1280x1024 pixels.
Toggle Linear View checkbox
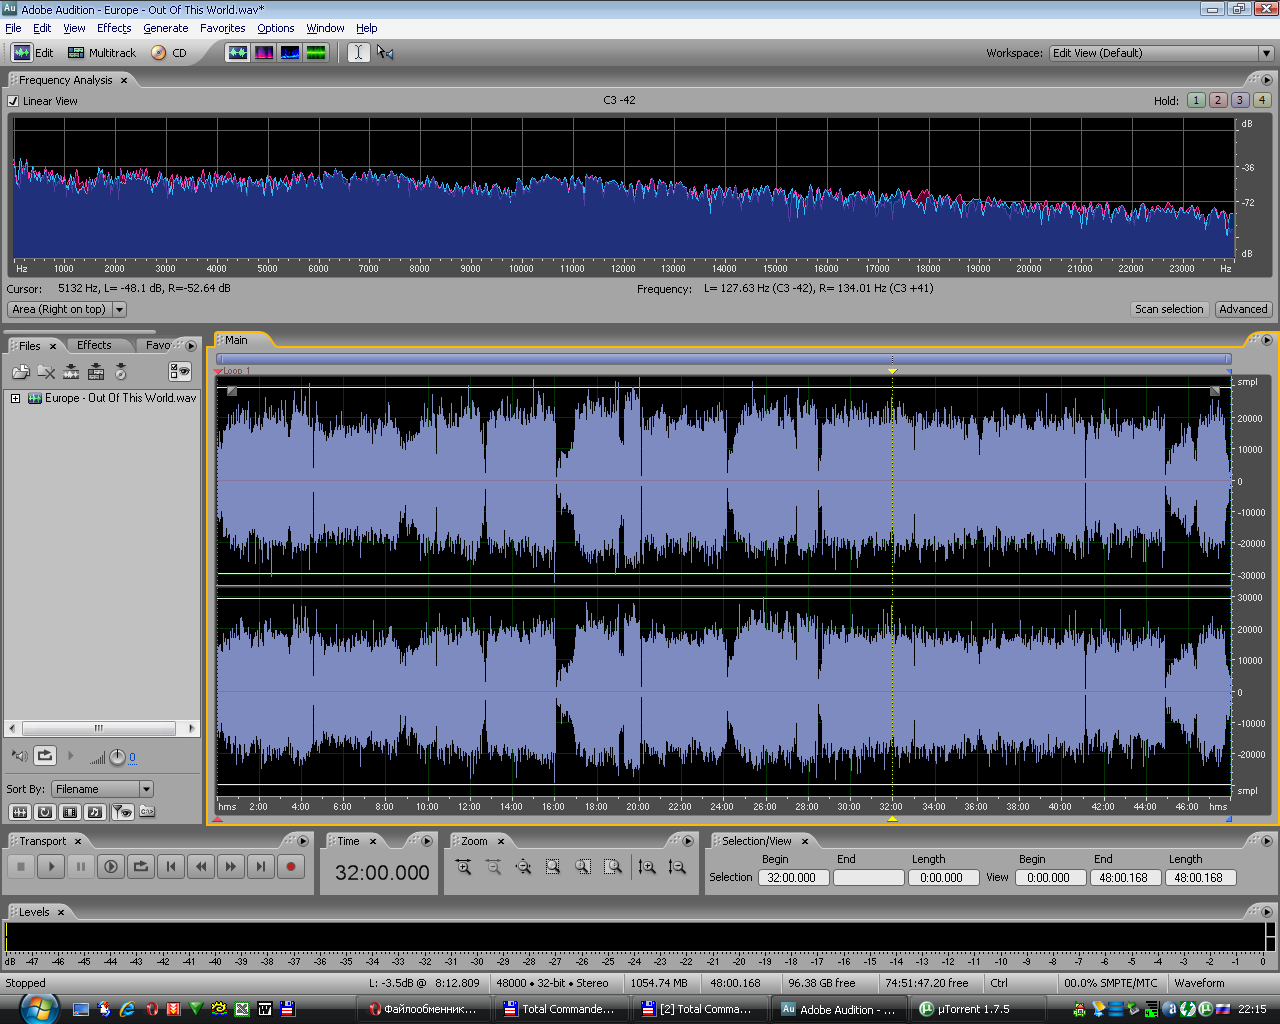(13, 101)
